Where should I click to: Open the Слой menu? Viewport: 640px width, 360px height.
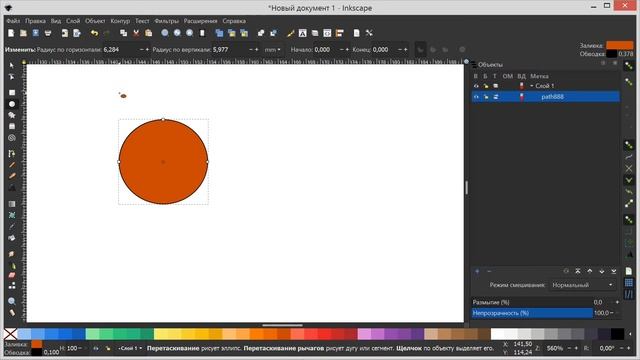tap(73, 21)
